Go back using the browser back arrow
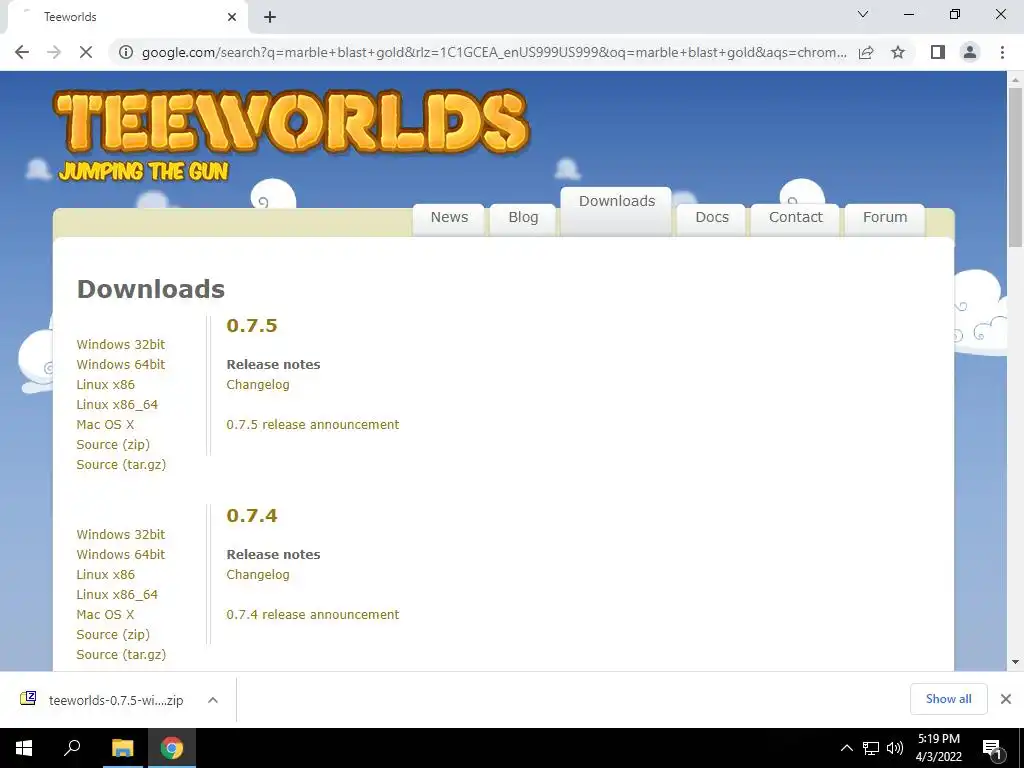 click(22, 52)
